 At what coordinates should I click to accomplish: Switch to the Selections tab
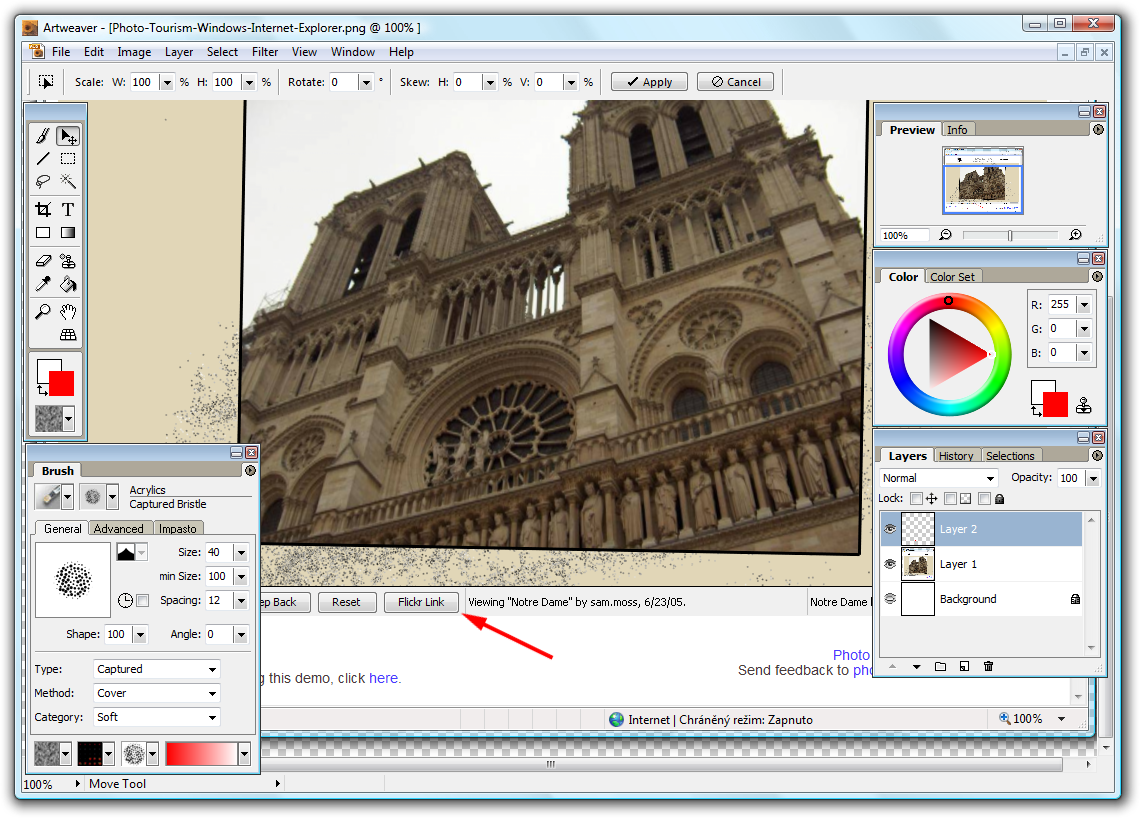(x=1010, y=456)
